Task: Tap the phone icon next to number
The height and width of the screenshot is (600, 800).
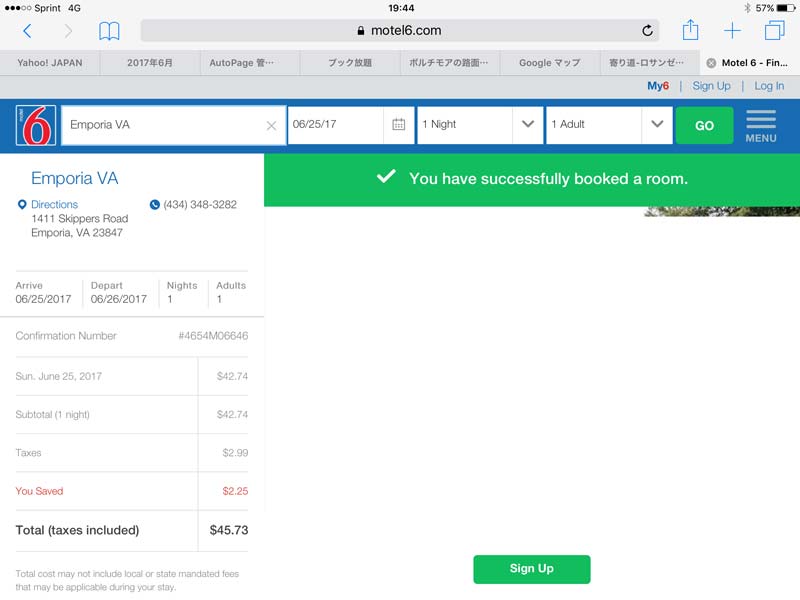Action: 155,205
